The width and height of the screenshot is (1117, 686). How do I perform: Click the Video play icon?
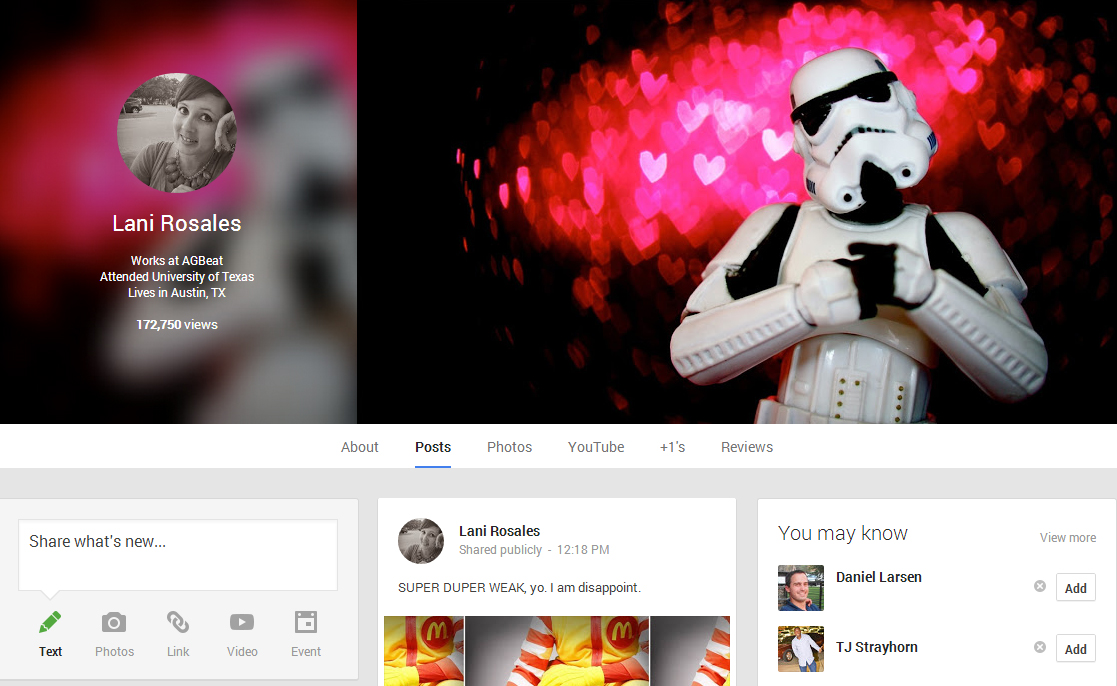tap(242, 623)
